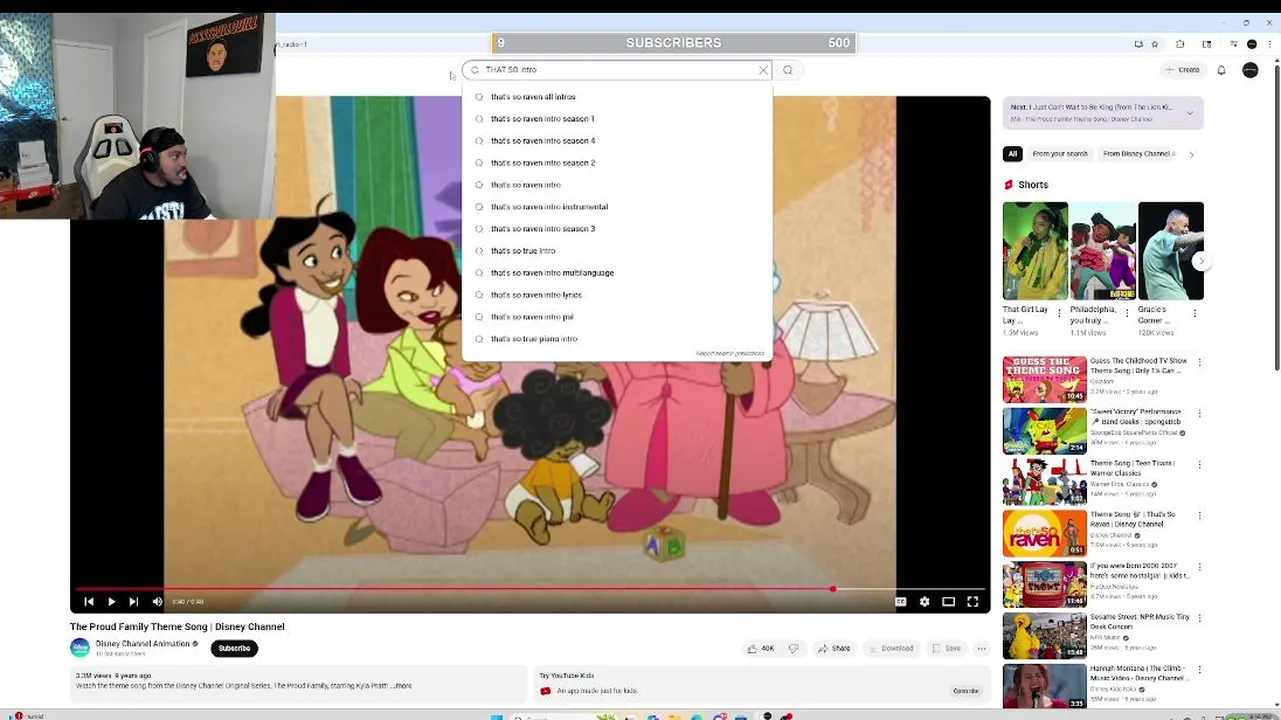Open options for Teen Titans Theme Song video
The image size is (1281, 720).
pyautogui.click(x=1199, y=464)
